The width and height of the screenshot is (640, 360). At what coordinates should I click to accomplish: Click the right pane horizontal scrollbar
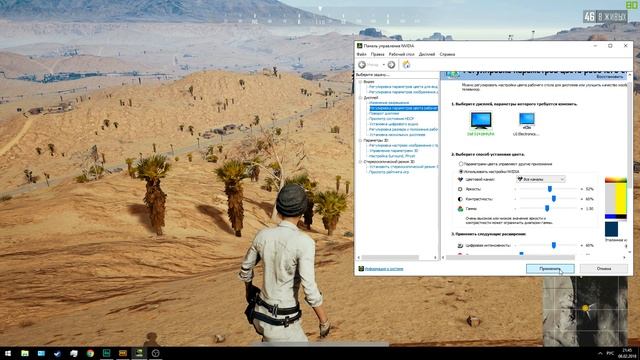click(x=511, y=258)
